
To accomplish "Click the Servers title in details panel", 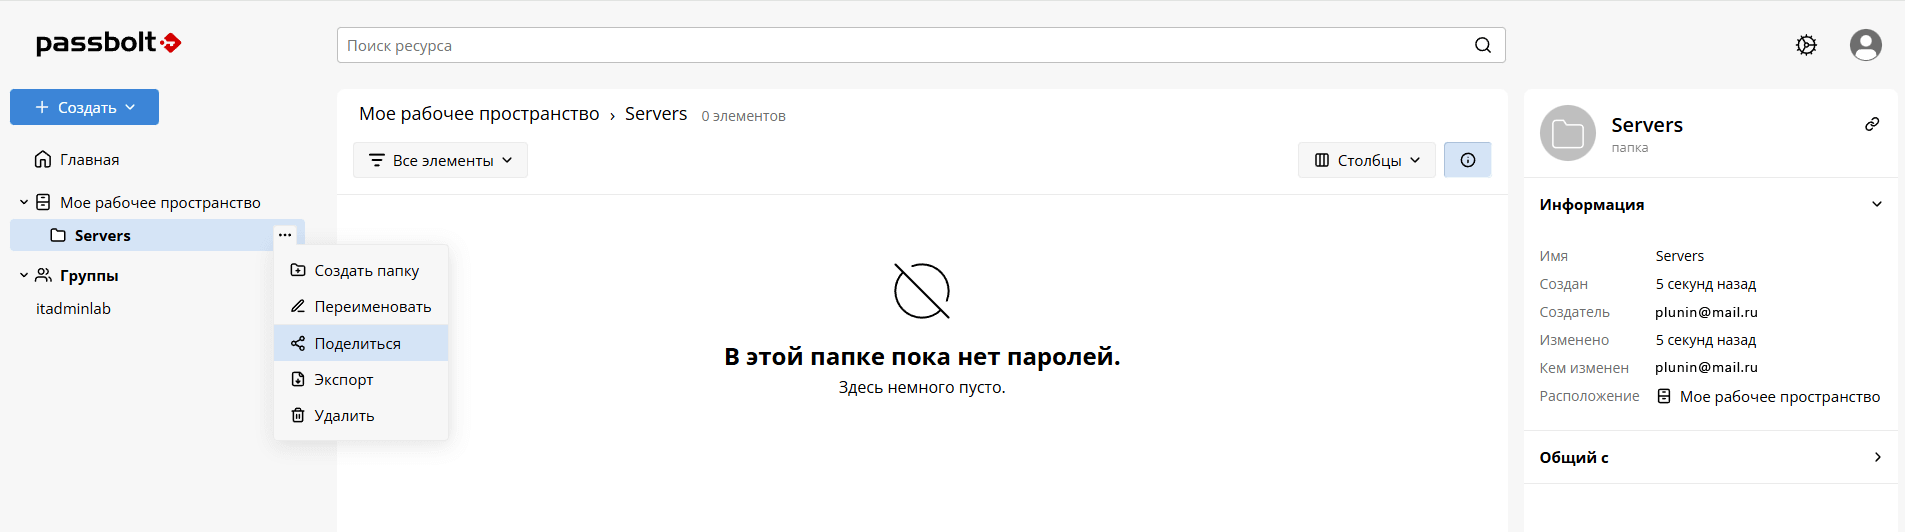I will tap(1647, 125).
